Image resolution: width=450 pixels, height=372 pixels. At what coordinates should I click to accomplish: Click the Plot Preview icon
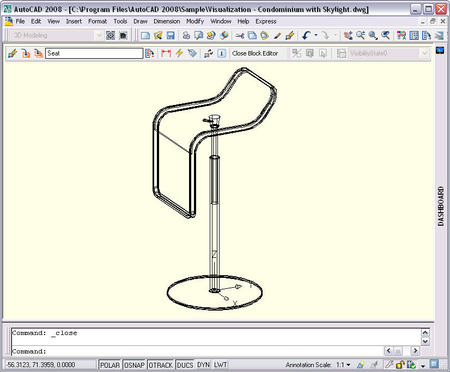(x=199, y=35)
